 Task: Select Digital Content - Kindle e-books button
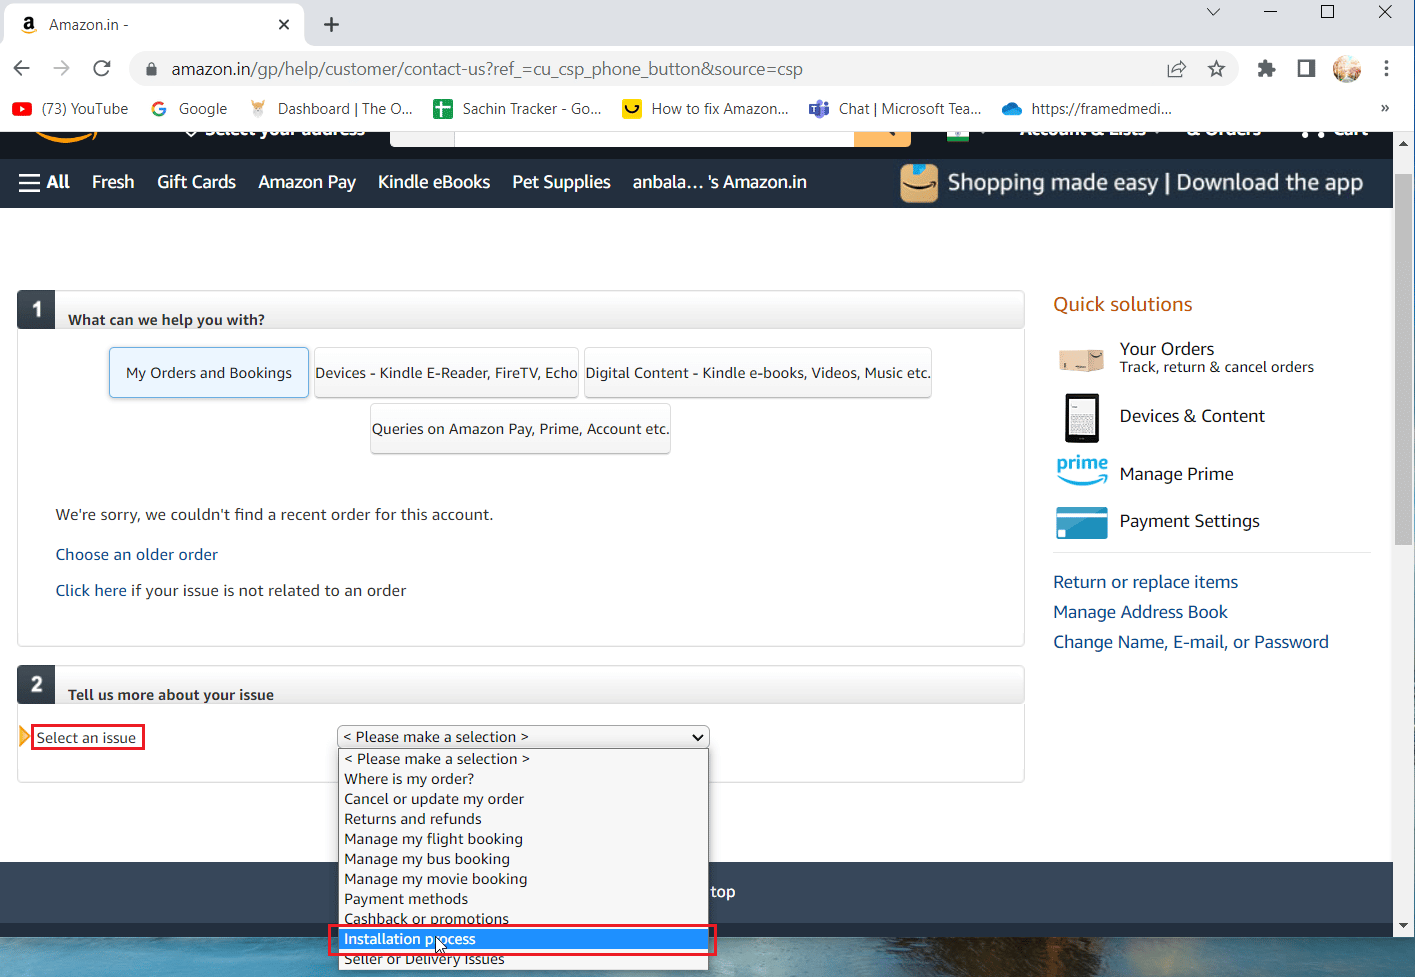[x=758, y=373]
